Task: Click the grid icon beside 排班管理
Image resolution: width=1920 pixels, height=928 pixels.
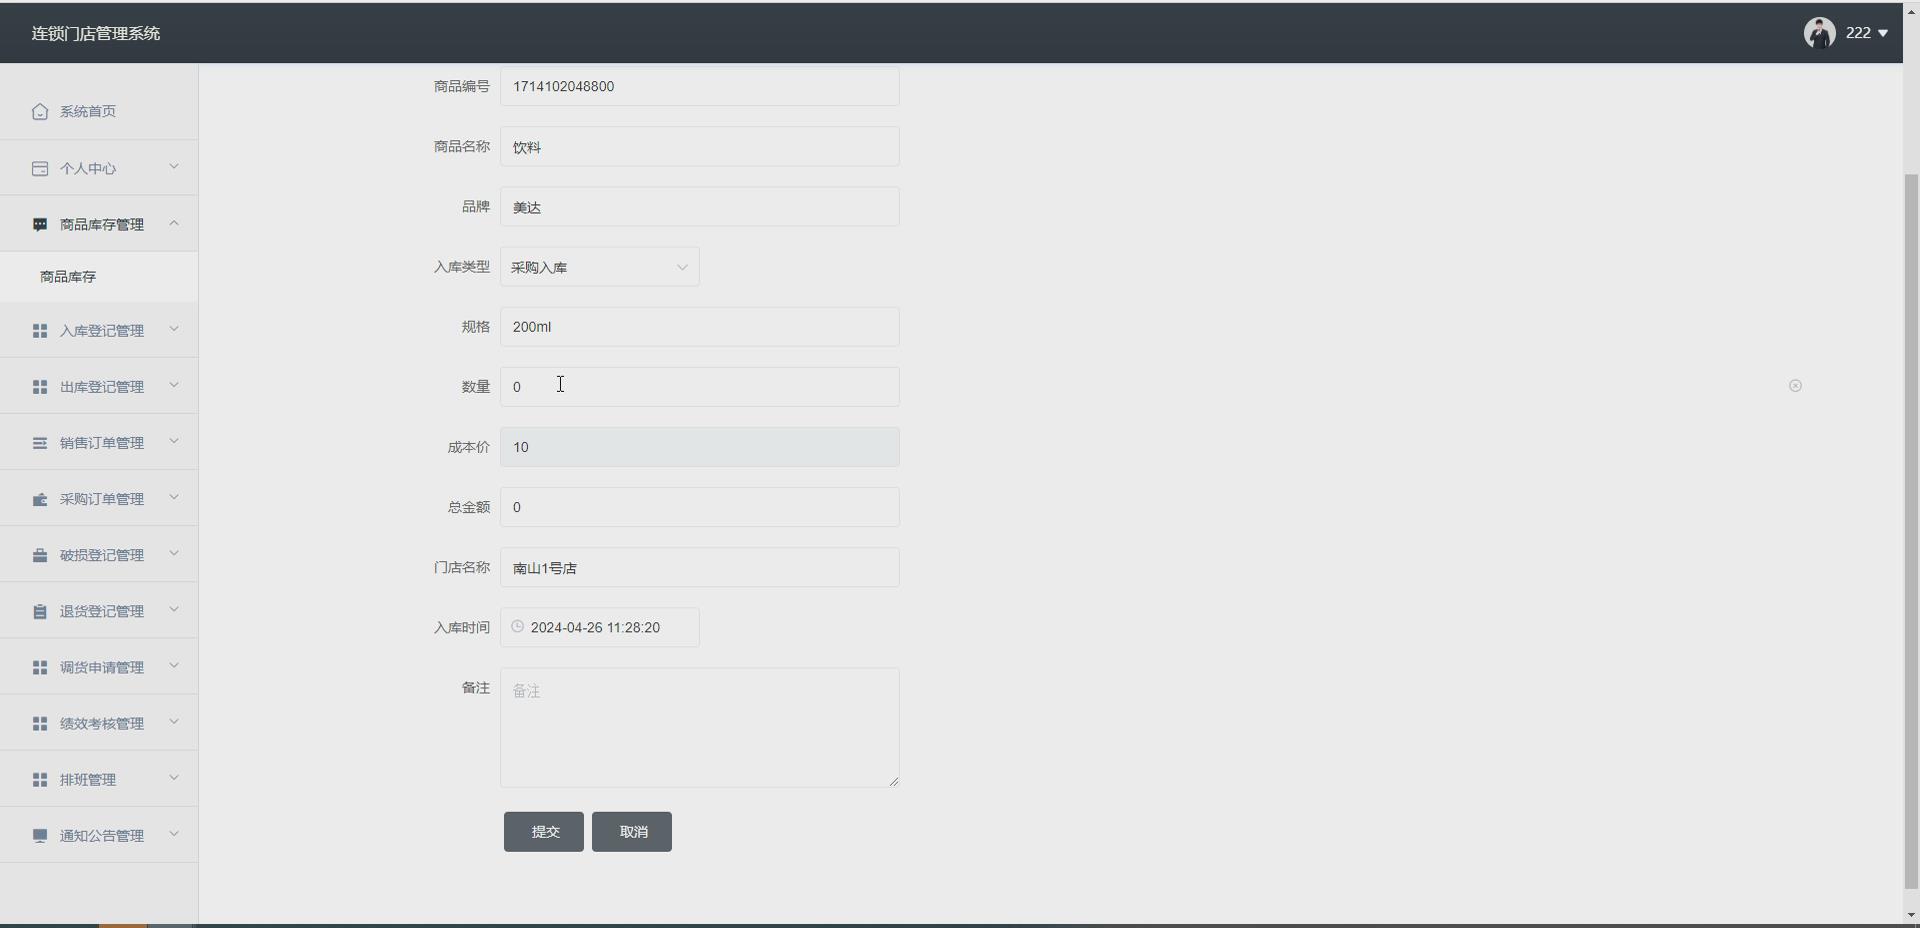Action: pos(40,779)
